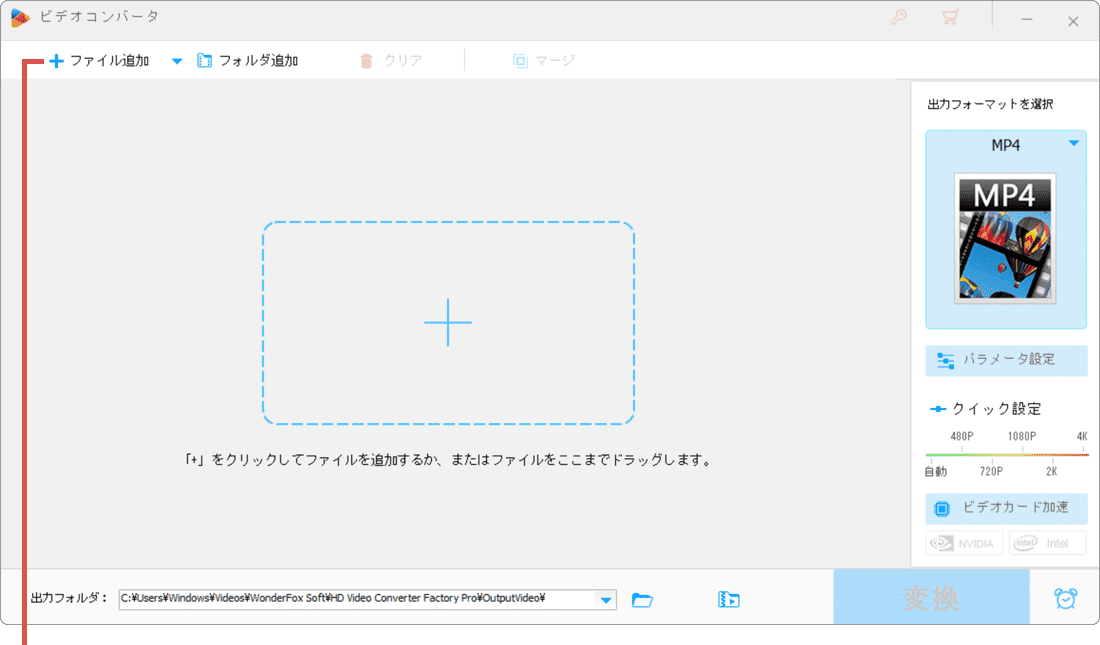Expand the ファイル追加 dropdown arrow
The image size is (1100, 645).
click(x=177, y=61)
